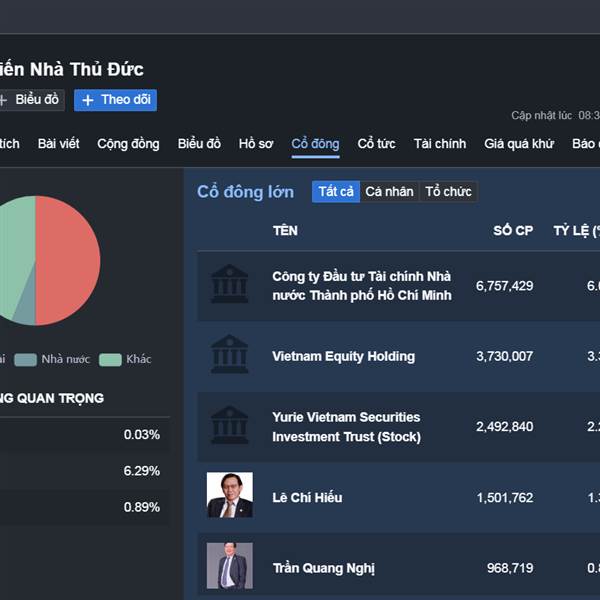Screen dimensions: 600x600
Task: Click the 0.89% value
Action: point(142,507)
